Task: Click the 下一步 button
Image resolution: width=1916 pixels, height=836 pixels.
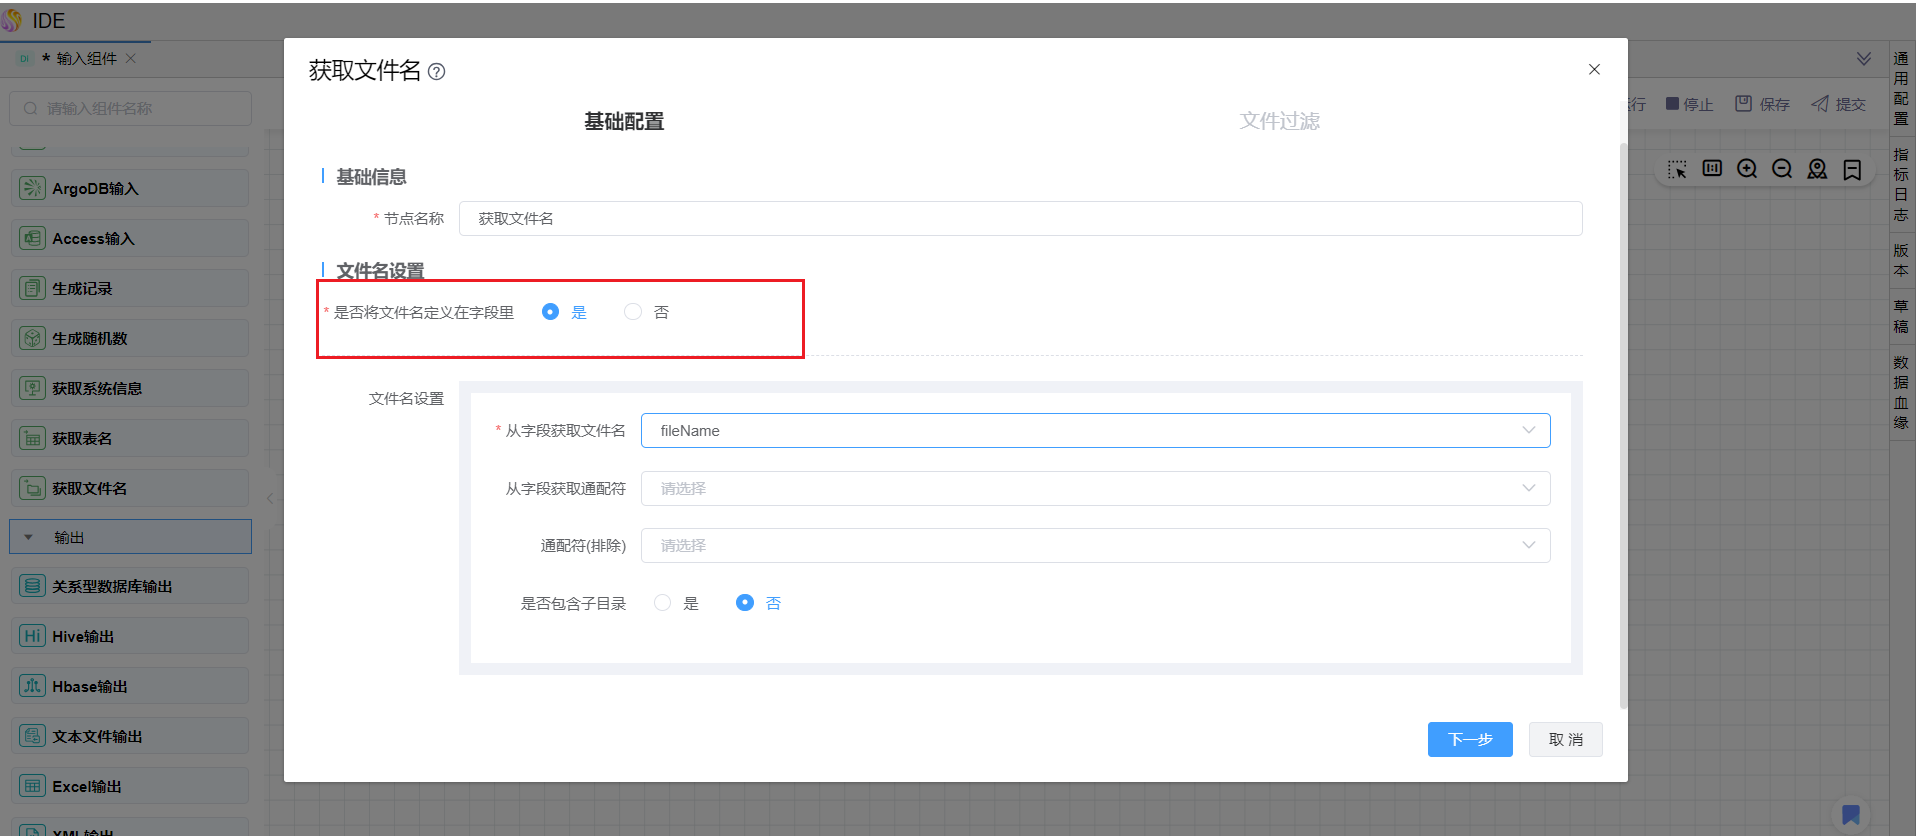Action: pos(1470,739)
